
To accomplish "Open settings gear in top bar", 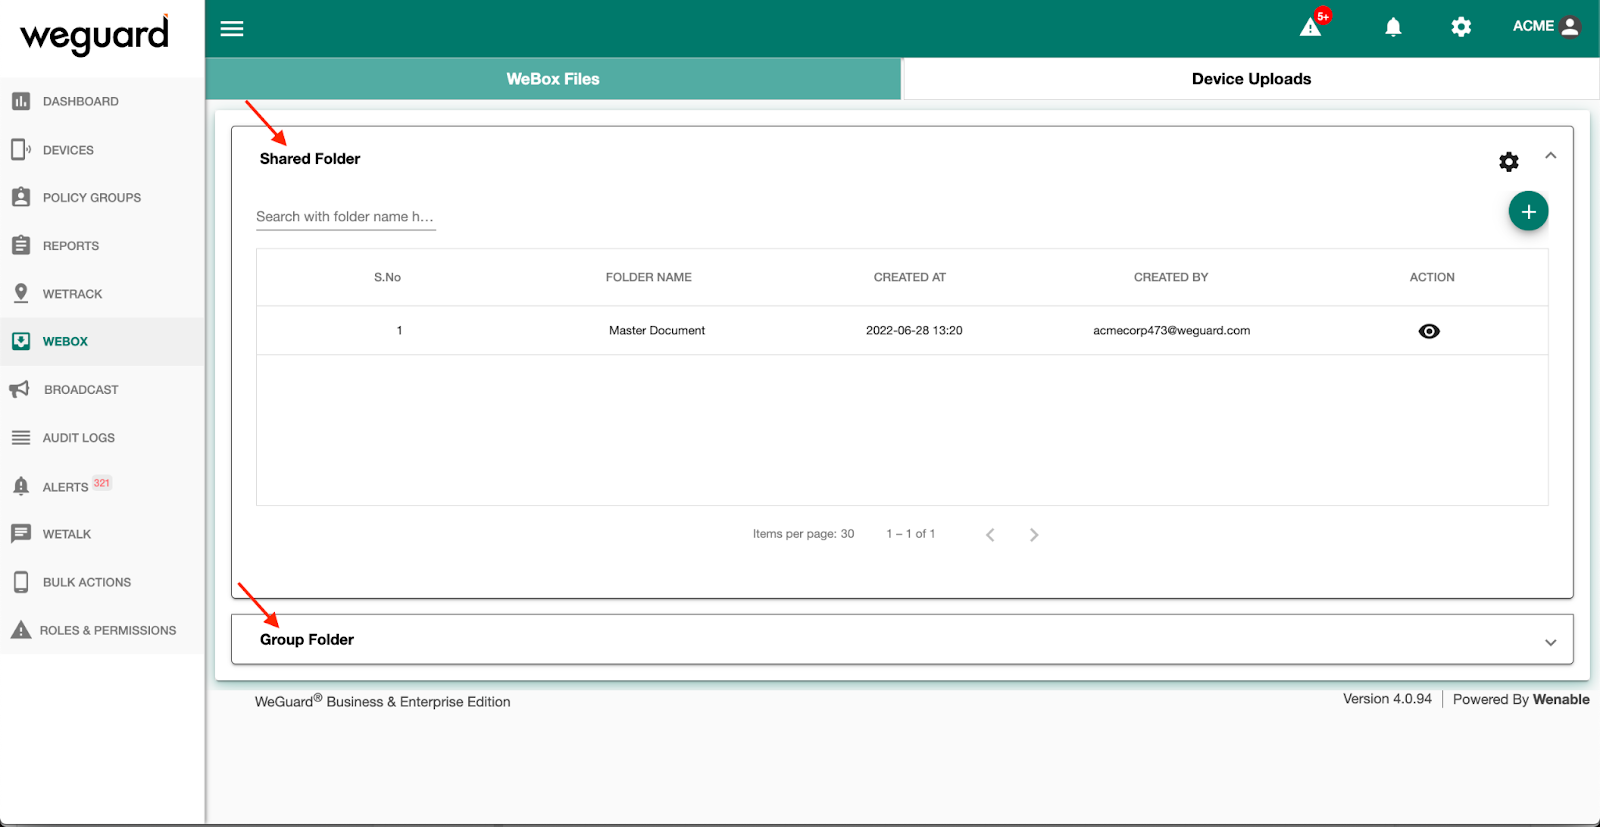I will 1461,27.
